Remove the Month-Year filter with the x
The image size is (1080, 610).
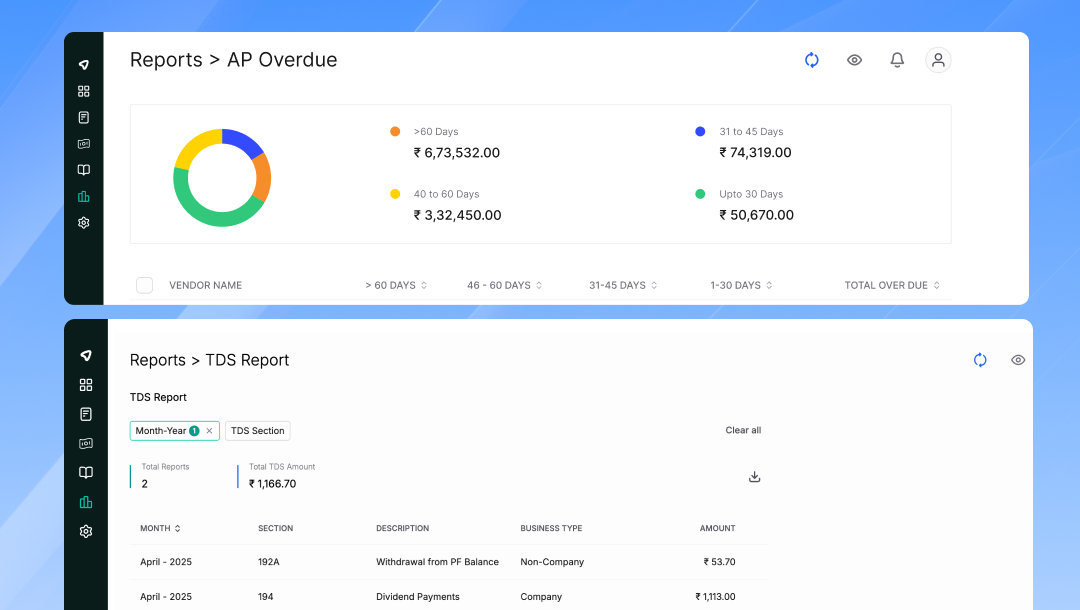pyautogui.click(x=209, y=431)
